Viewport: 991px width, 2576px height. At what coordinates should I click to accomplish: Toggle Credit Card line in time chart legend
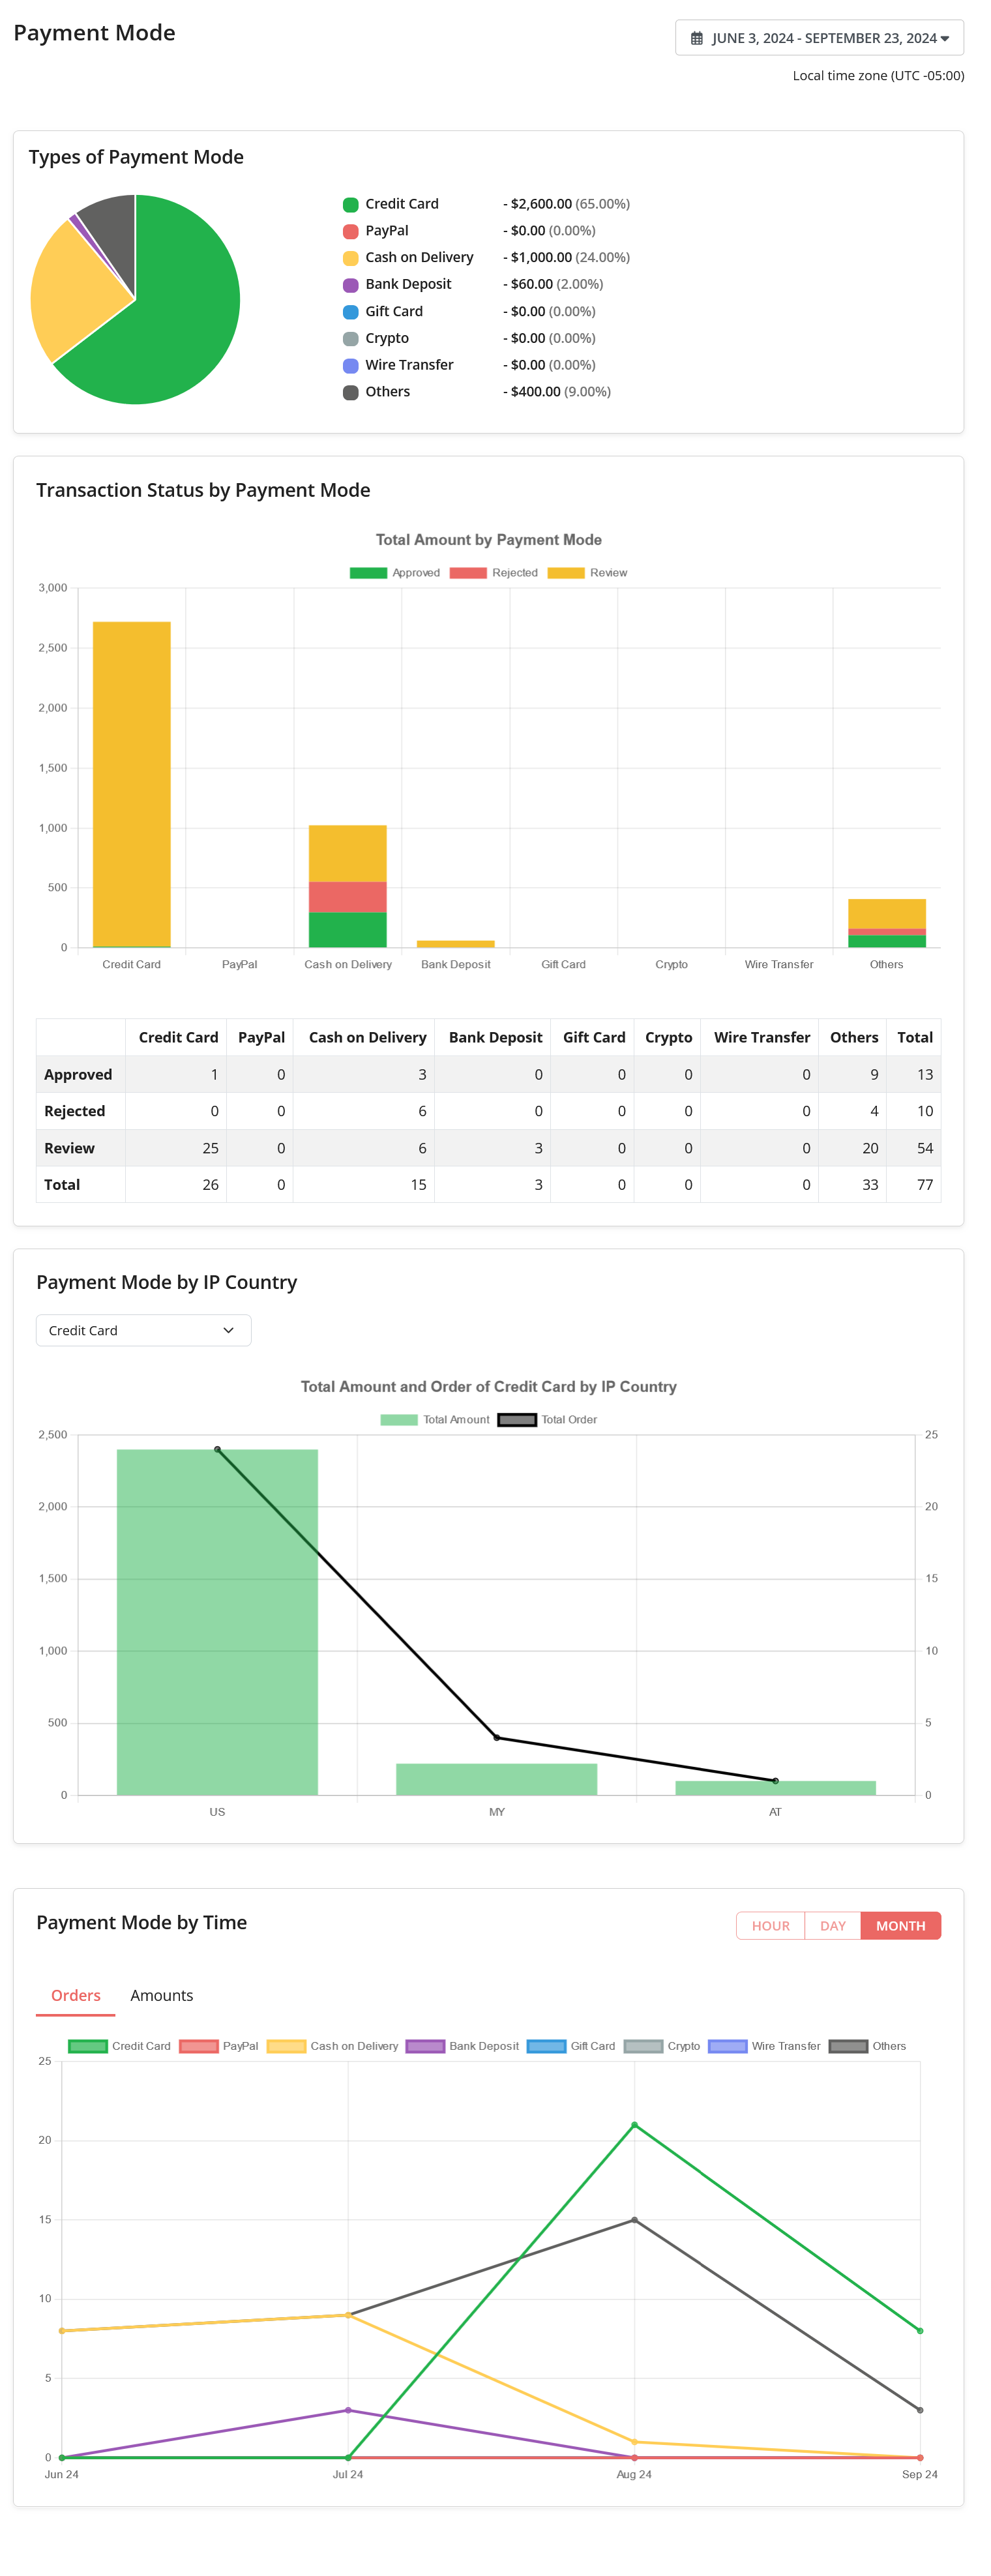click(x=119, y=2046)
